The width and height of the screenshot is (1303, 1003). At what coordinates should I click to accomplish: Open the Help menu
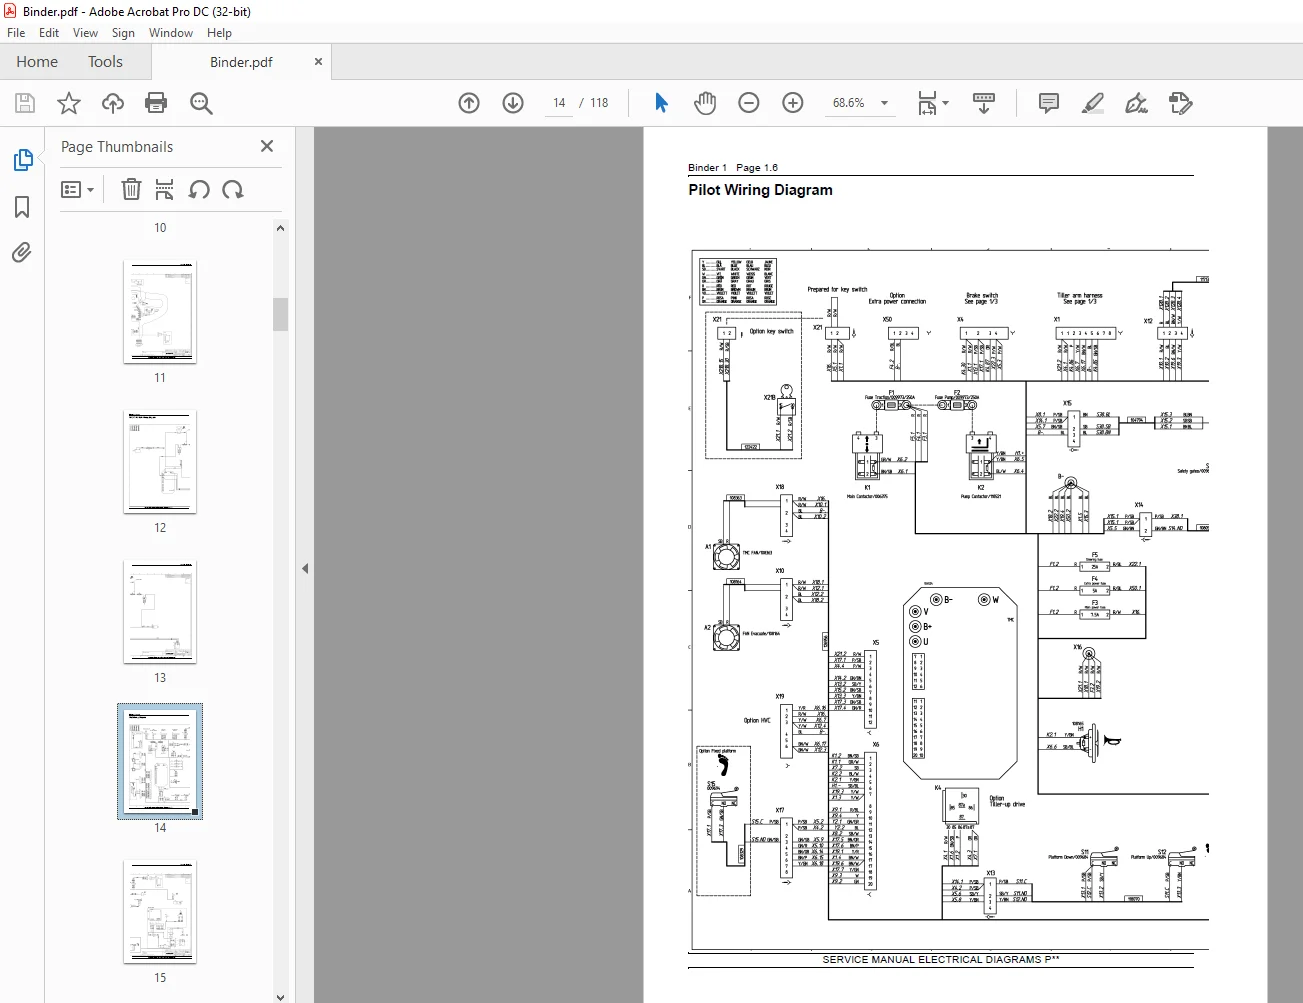point(219,33)
